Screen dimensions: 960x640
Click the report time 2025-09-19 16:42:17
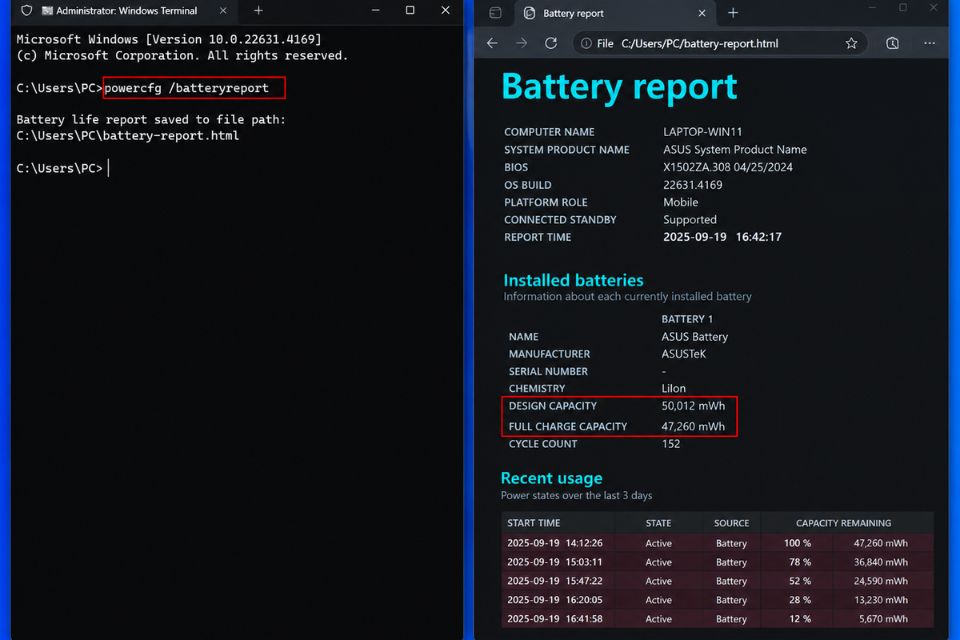coord(722,237)
